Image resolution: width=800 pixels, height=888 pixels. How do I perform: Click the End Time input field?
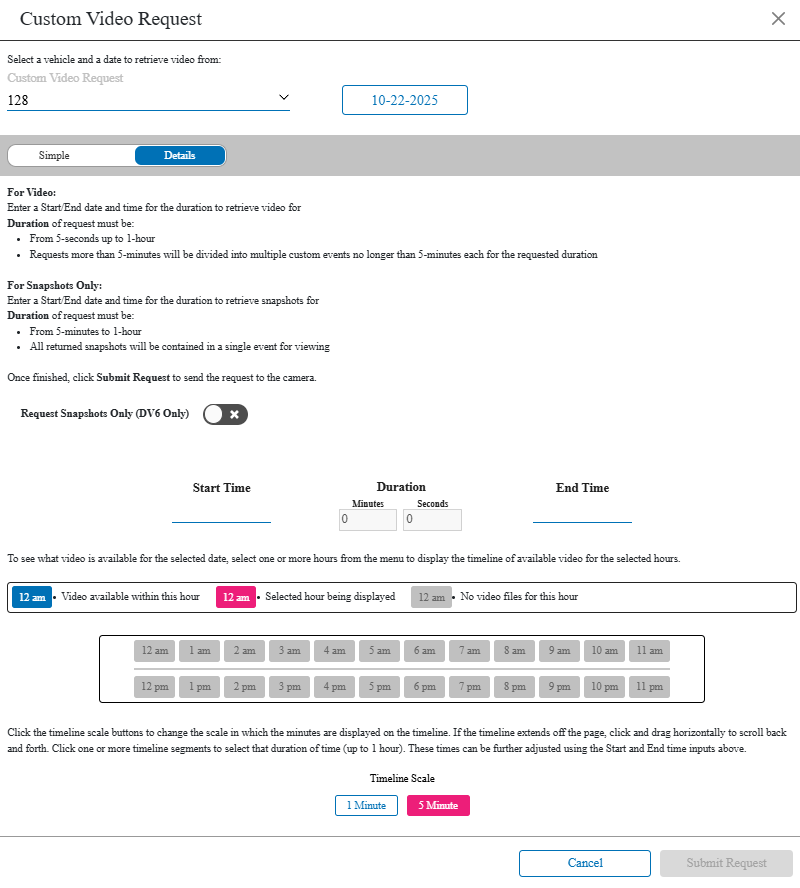coord(582,512)
